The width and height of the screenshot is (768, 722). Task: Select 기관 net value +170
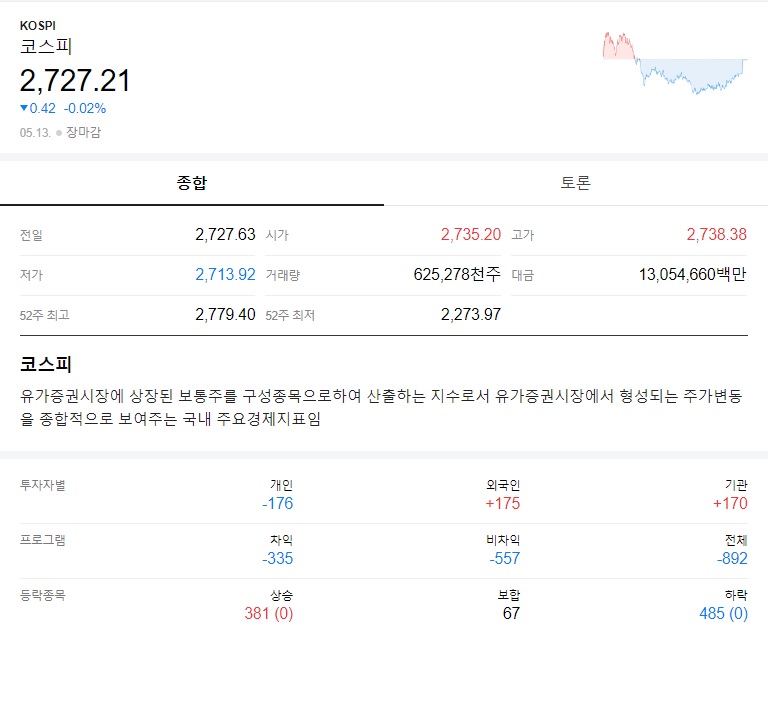(x=730, y=504)
